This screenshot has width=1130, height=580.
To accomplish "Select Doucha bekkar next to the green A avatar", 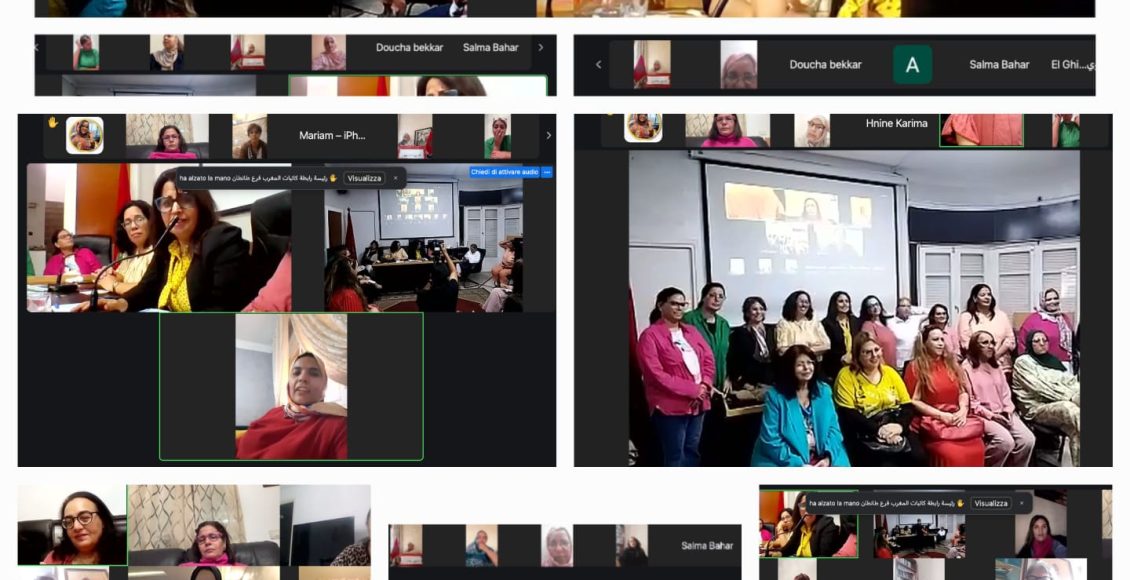I will [825, 65].
